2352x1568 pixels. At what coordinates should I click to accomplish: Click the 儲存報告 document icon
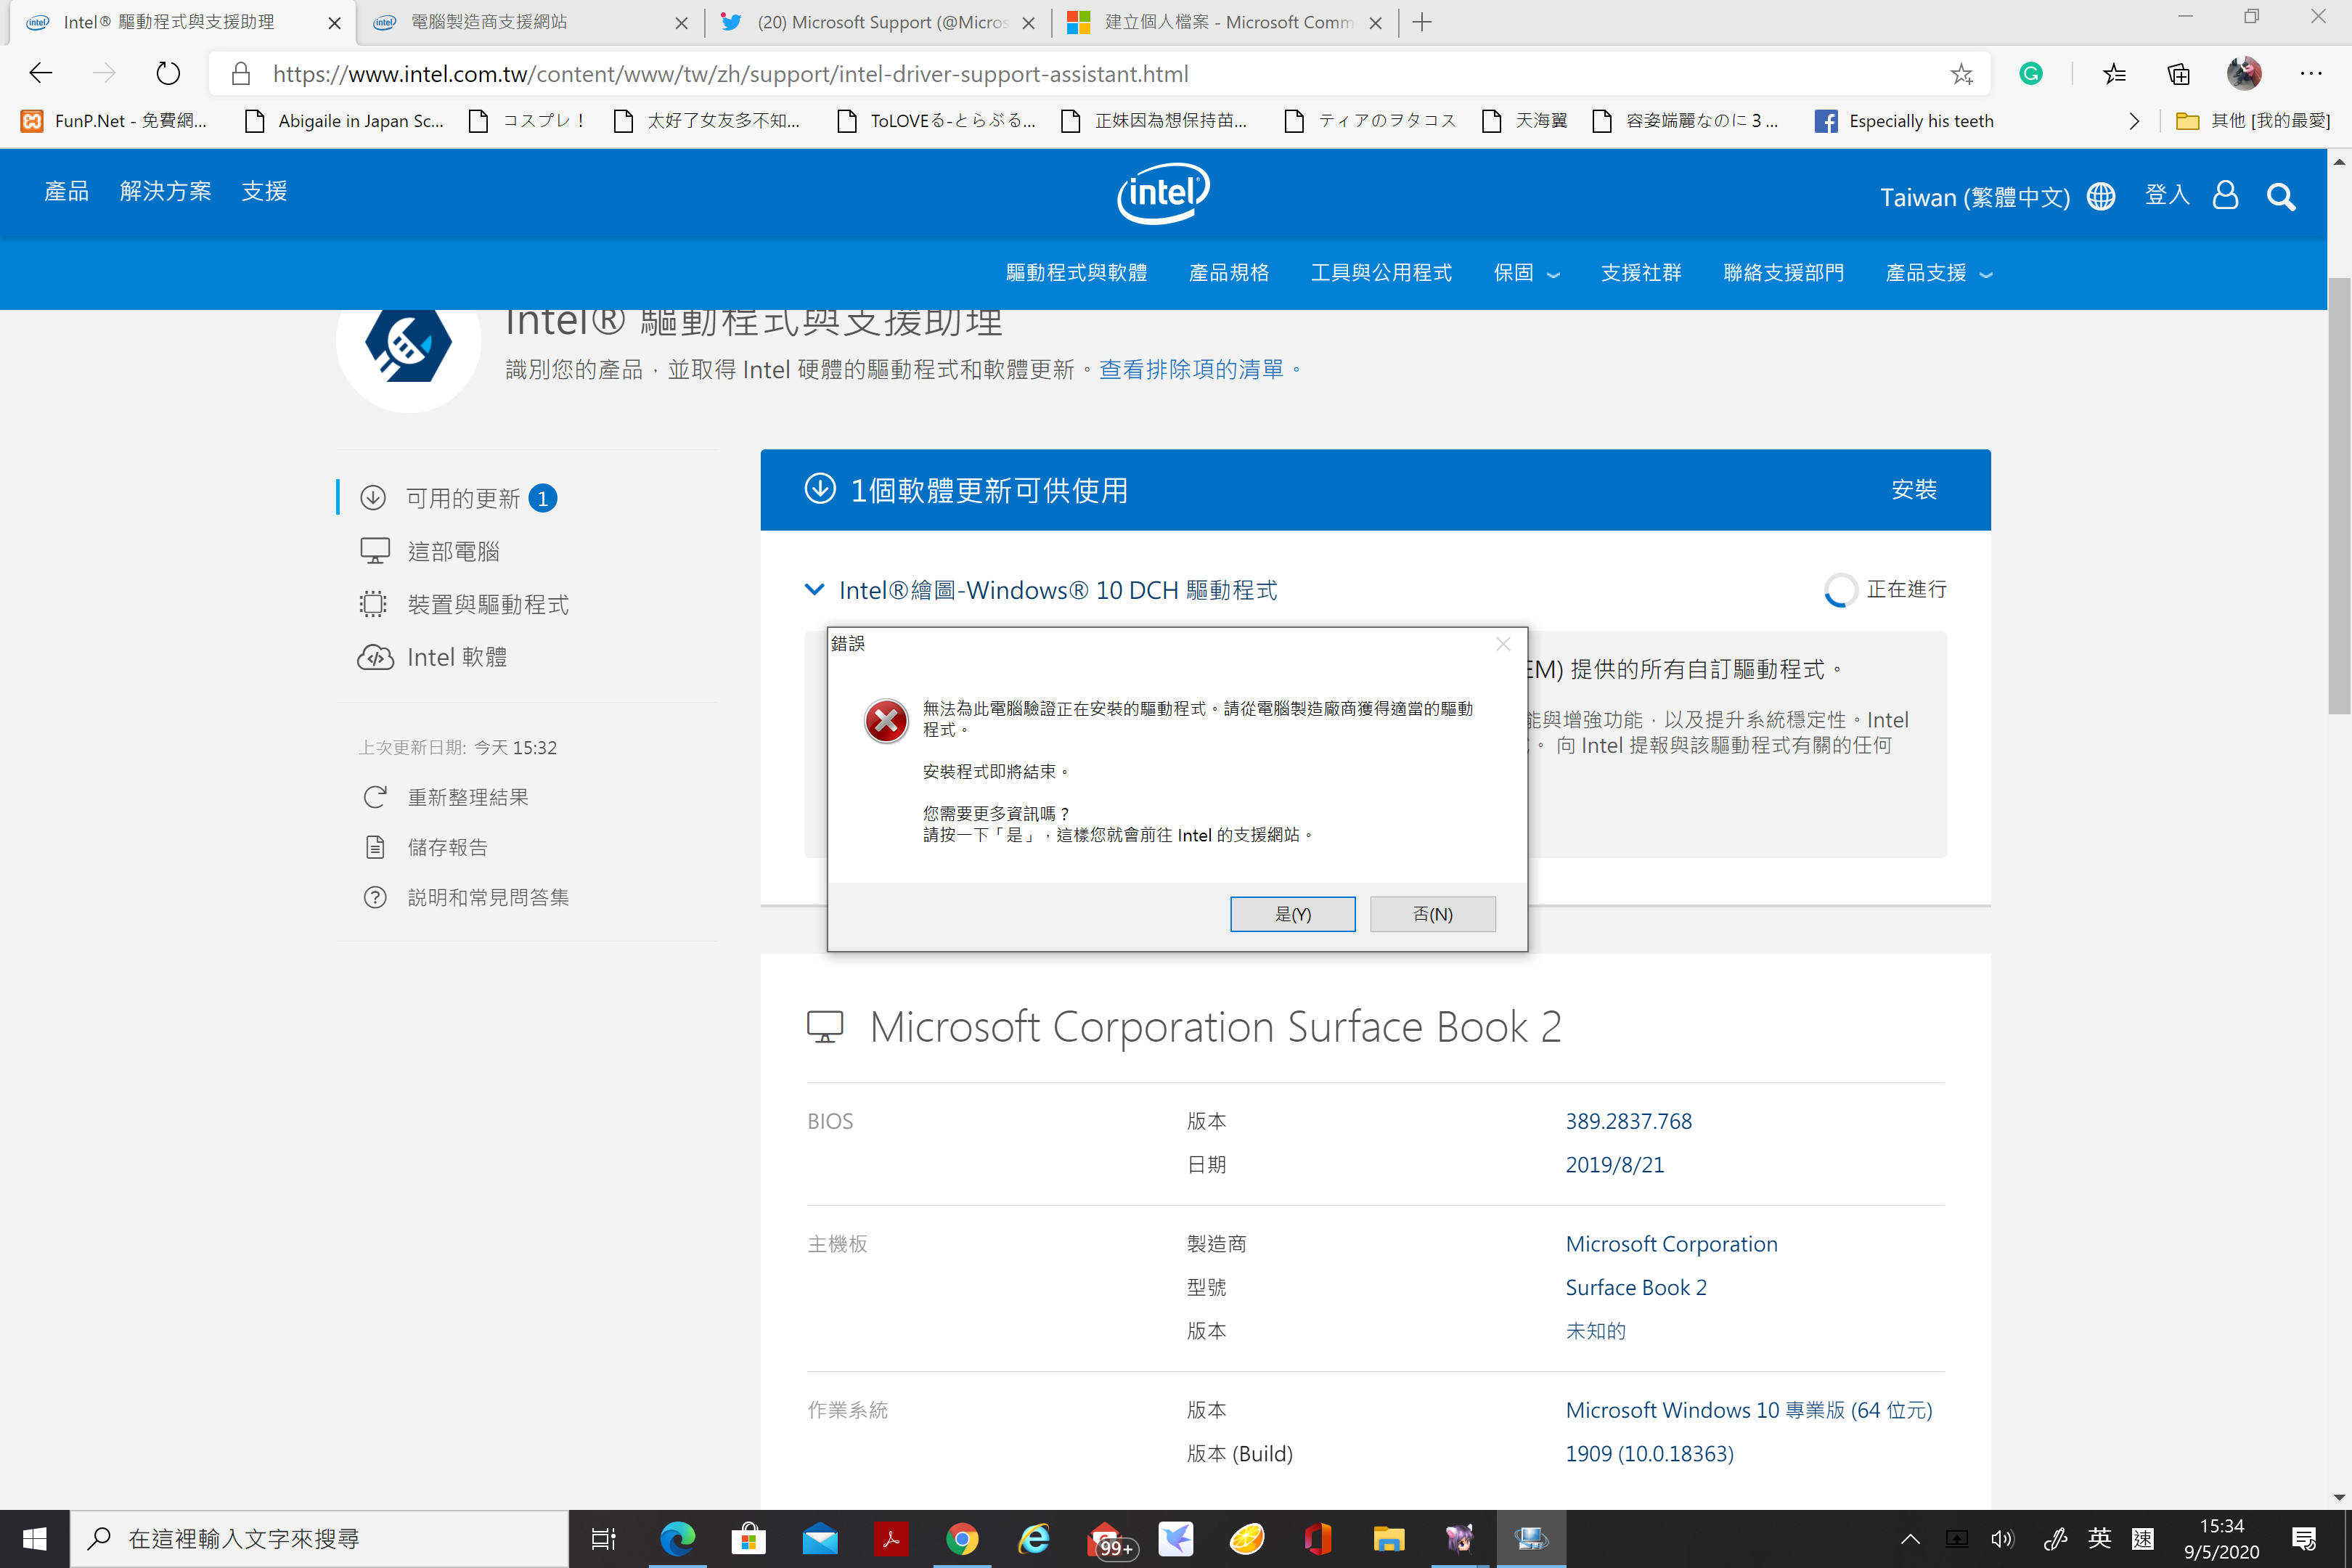[375, 846]
